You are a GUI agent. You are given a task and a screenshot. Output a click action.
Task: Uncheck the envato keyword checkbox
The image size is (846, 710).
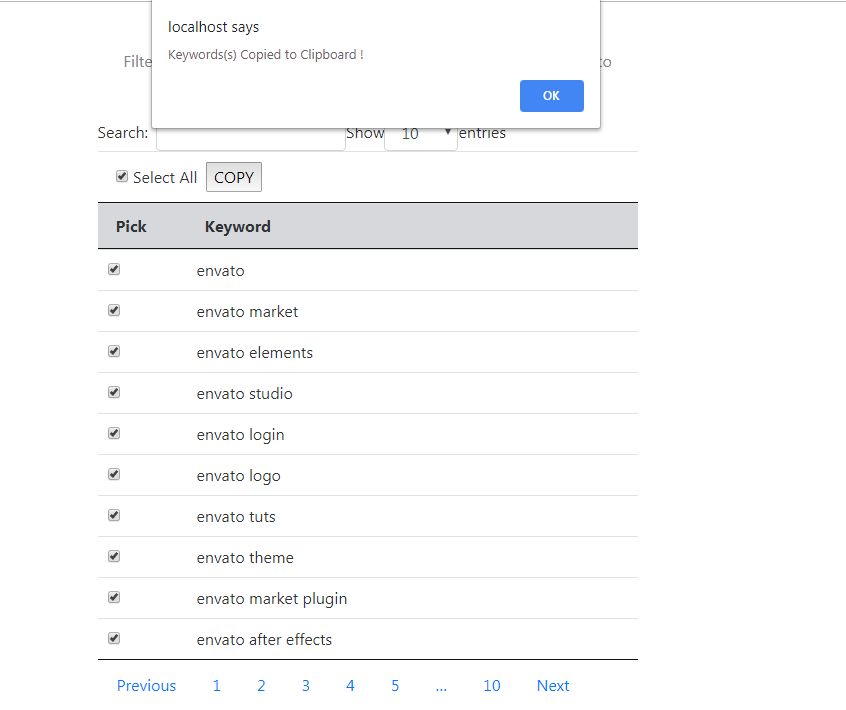114,270
